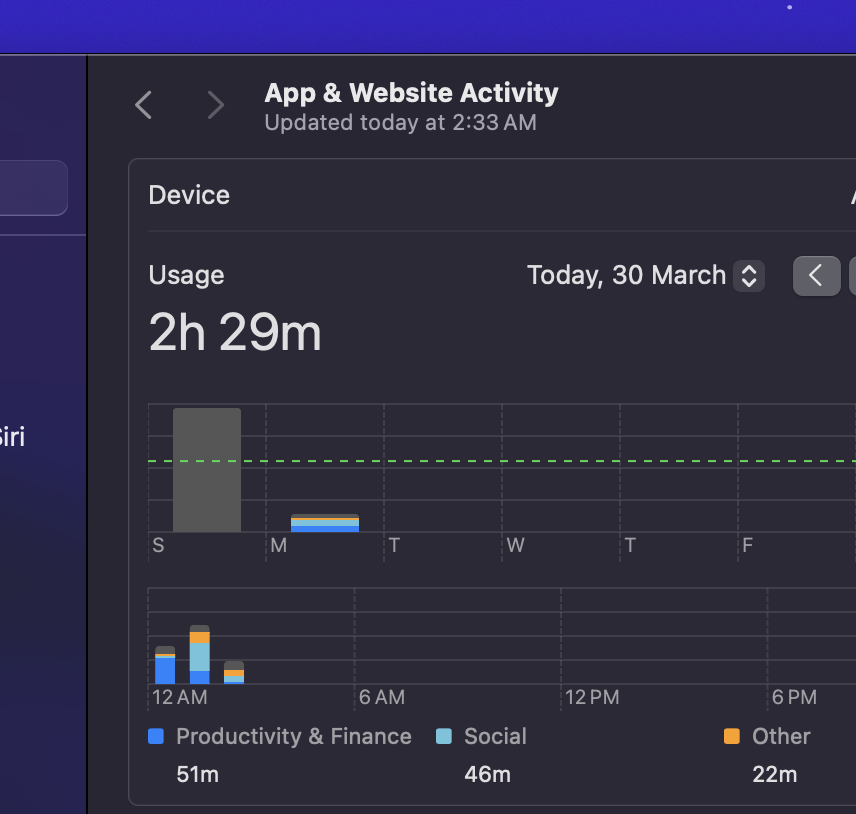
Task: Select Monday's usage bar
Action: (325, 522)
